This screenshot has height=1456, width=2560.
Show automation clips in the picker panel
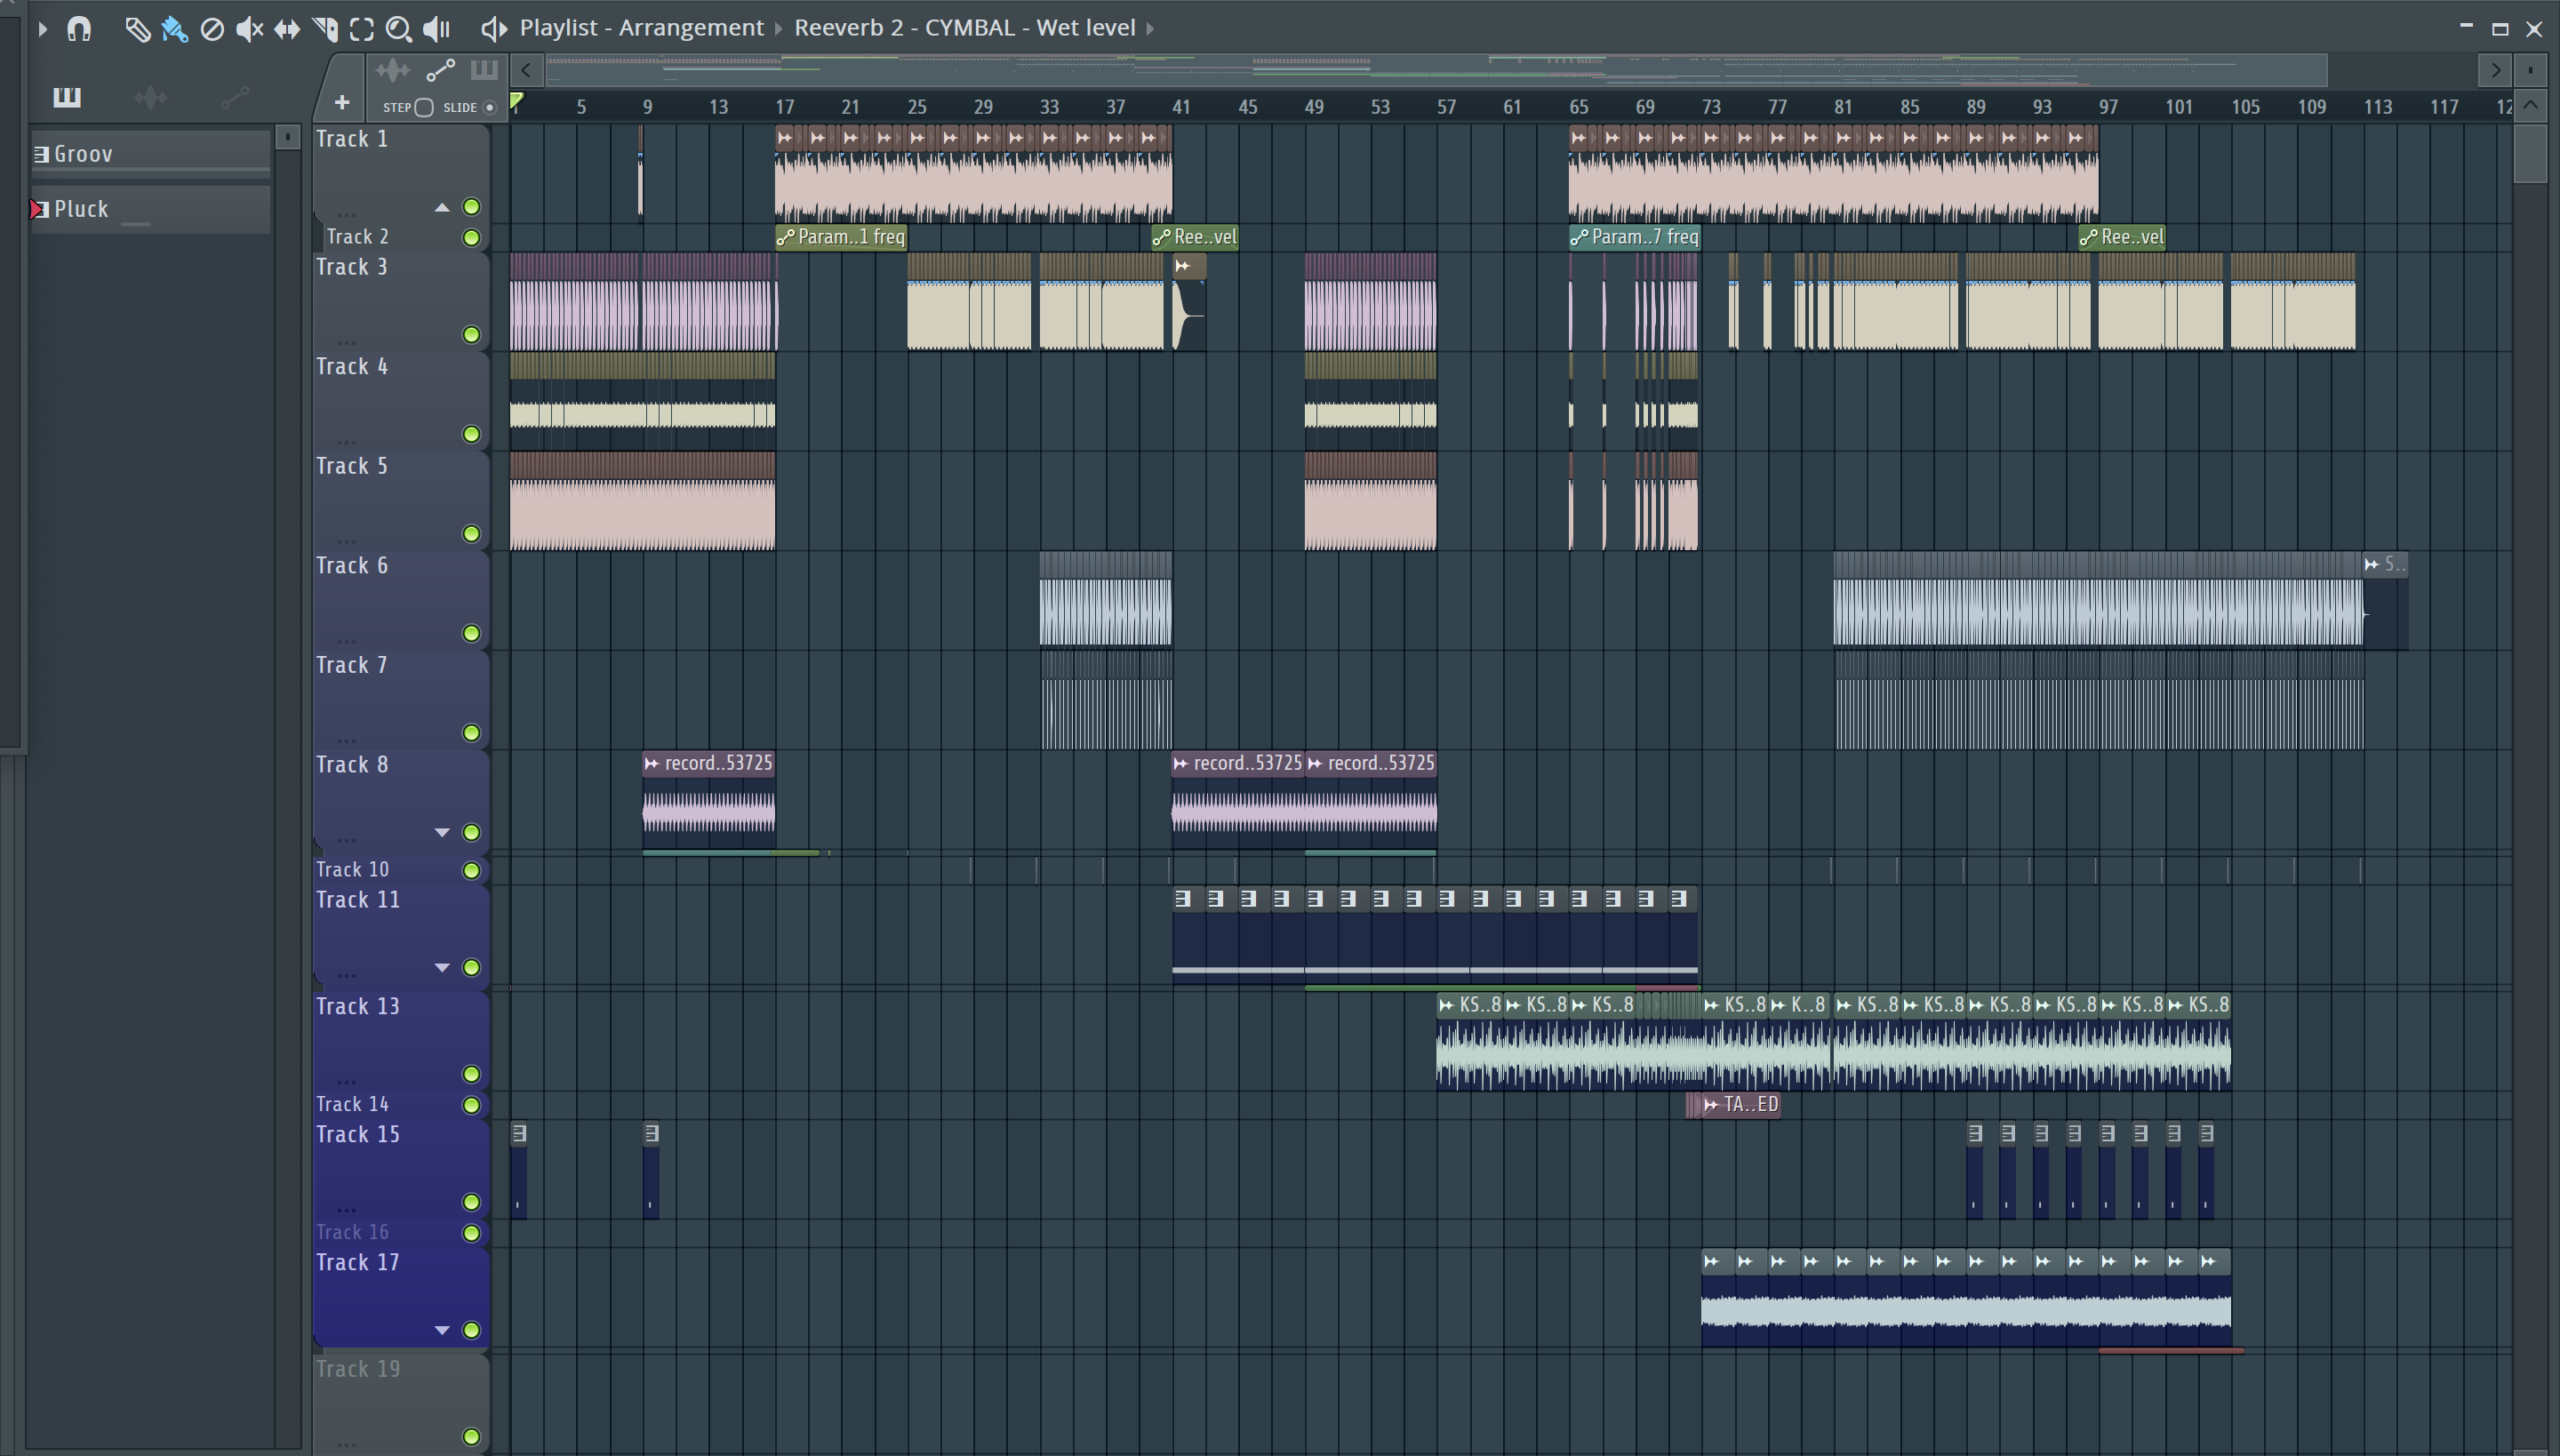pos(234,97)
